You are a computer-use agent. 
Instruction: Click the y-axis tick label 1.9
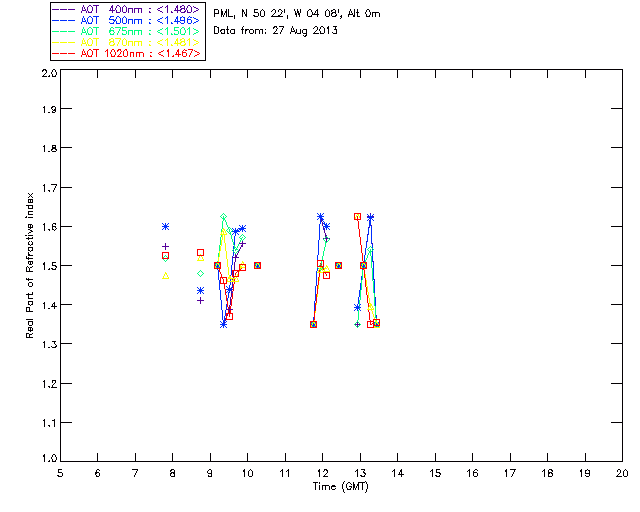coord(49,109)
